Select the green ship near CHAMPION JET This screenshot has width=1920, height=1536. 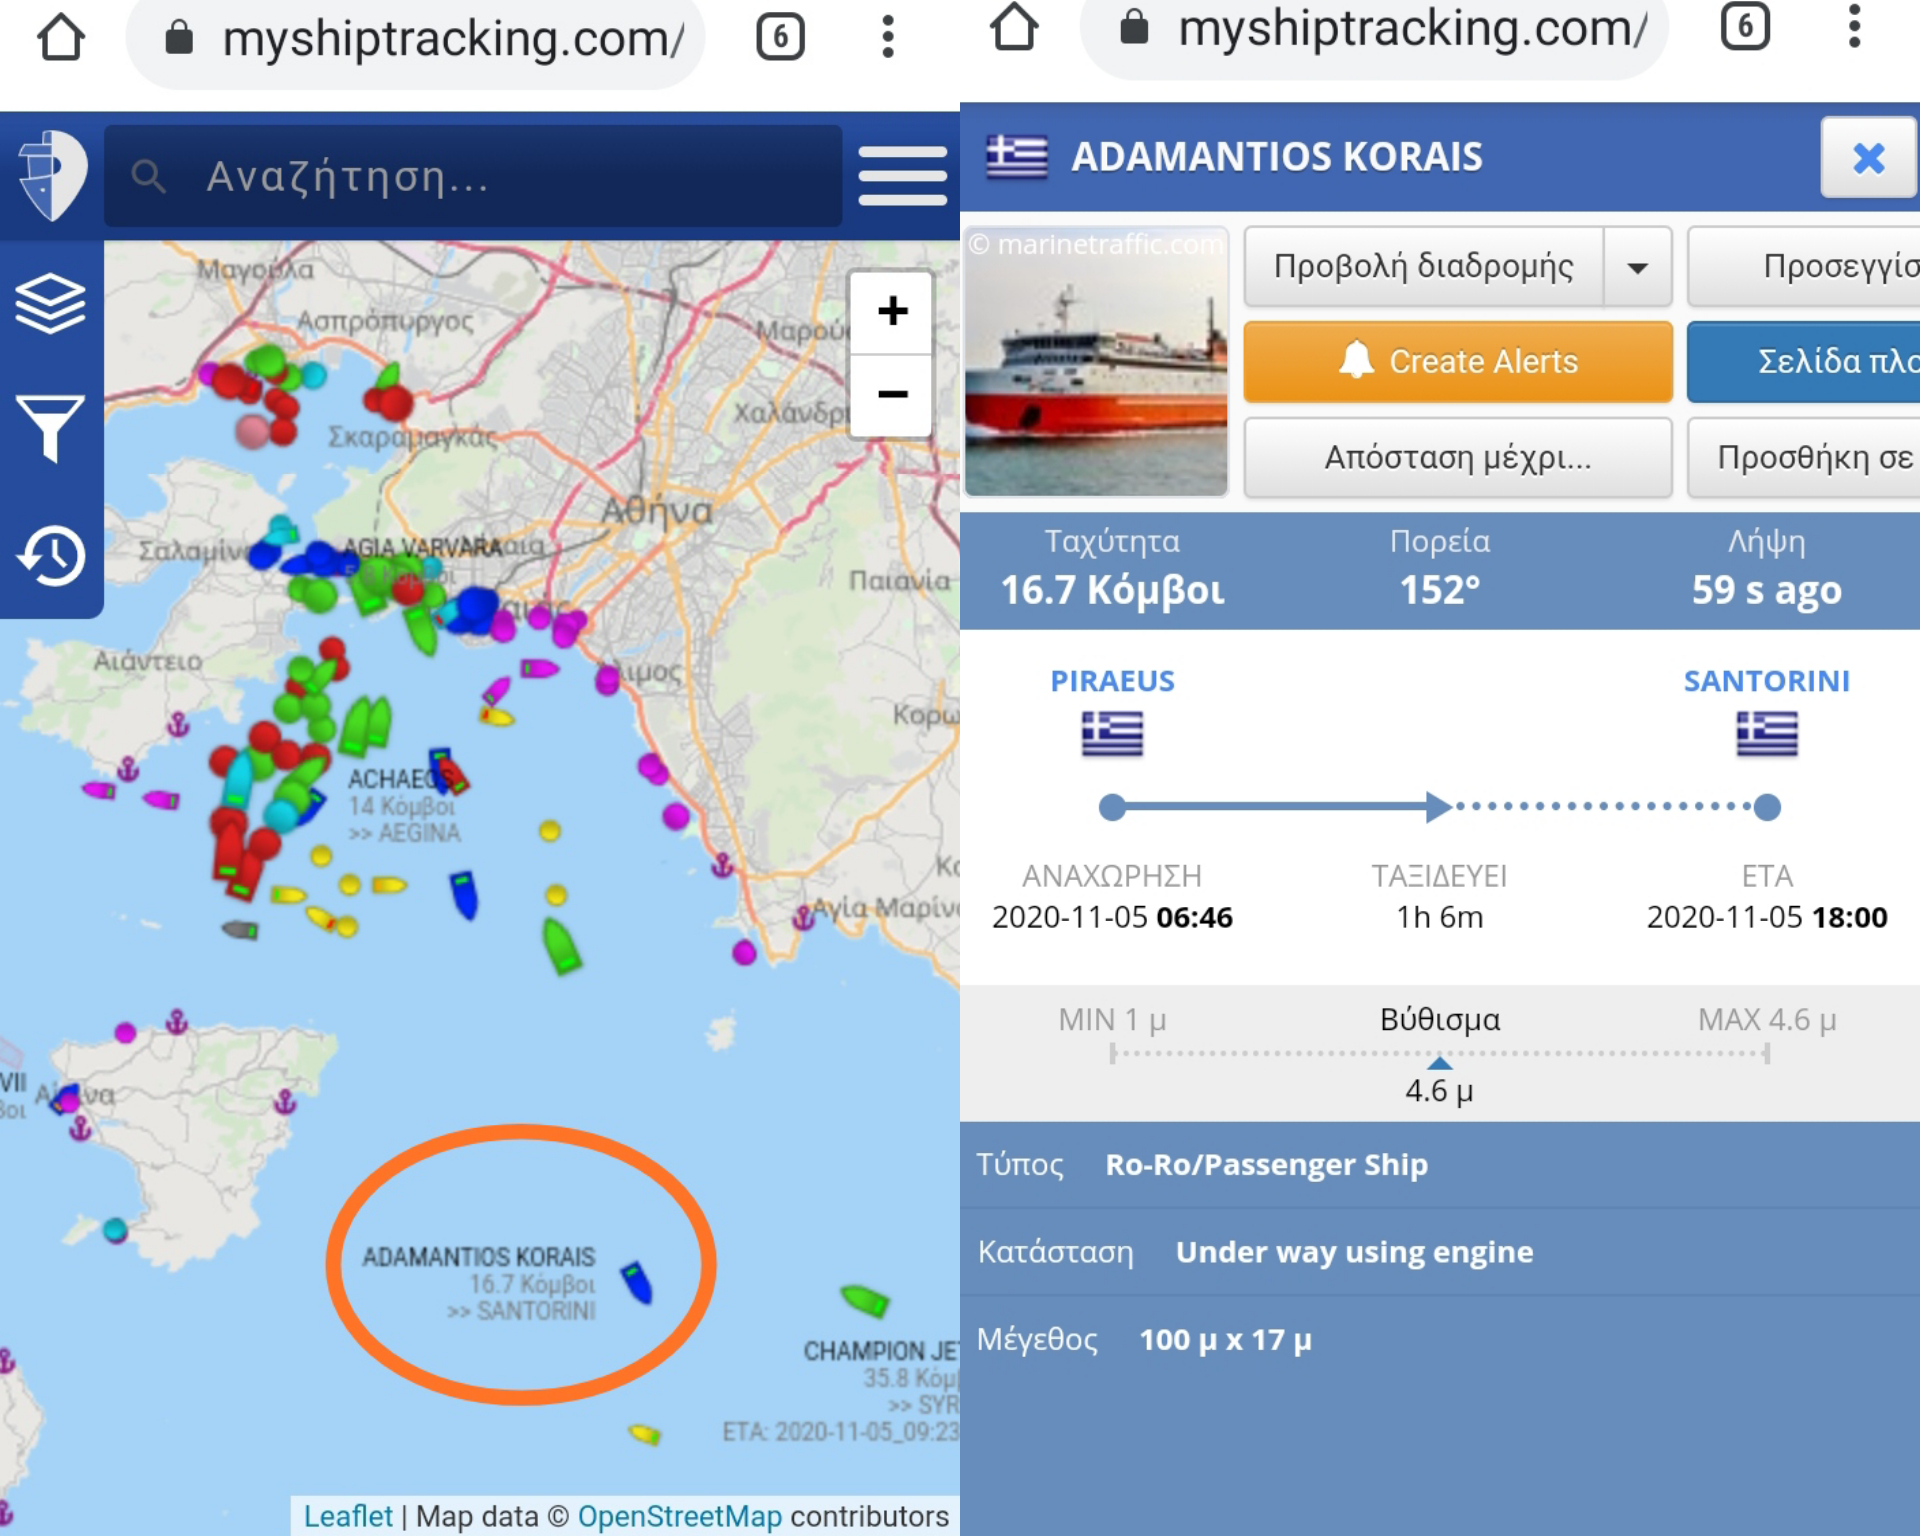click(864, 1300)
